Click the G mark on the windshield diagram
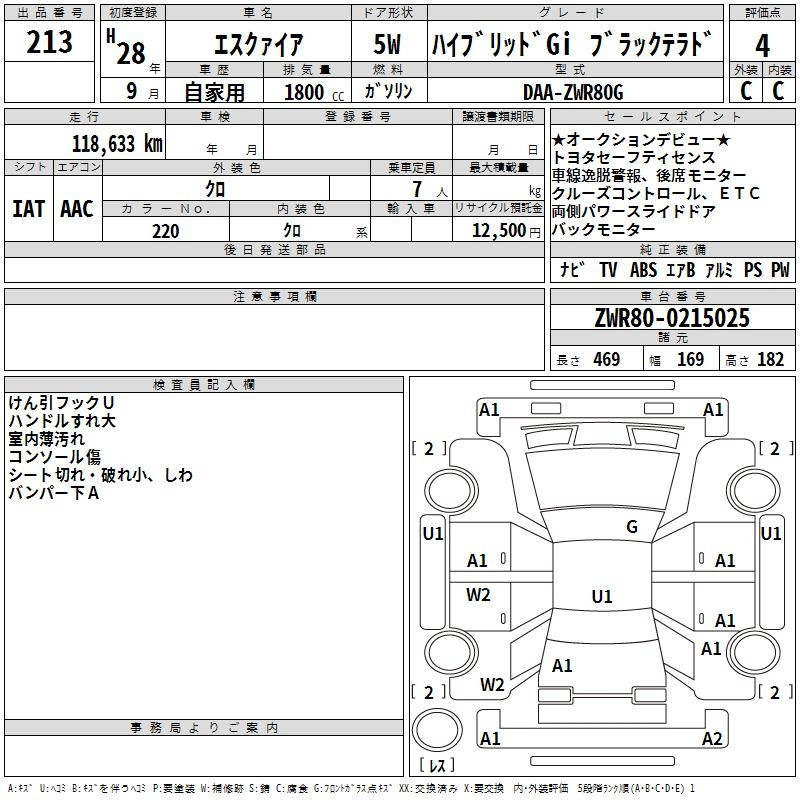The height and width of the screenshot is (800, 800). point(632,527)
